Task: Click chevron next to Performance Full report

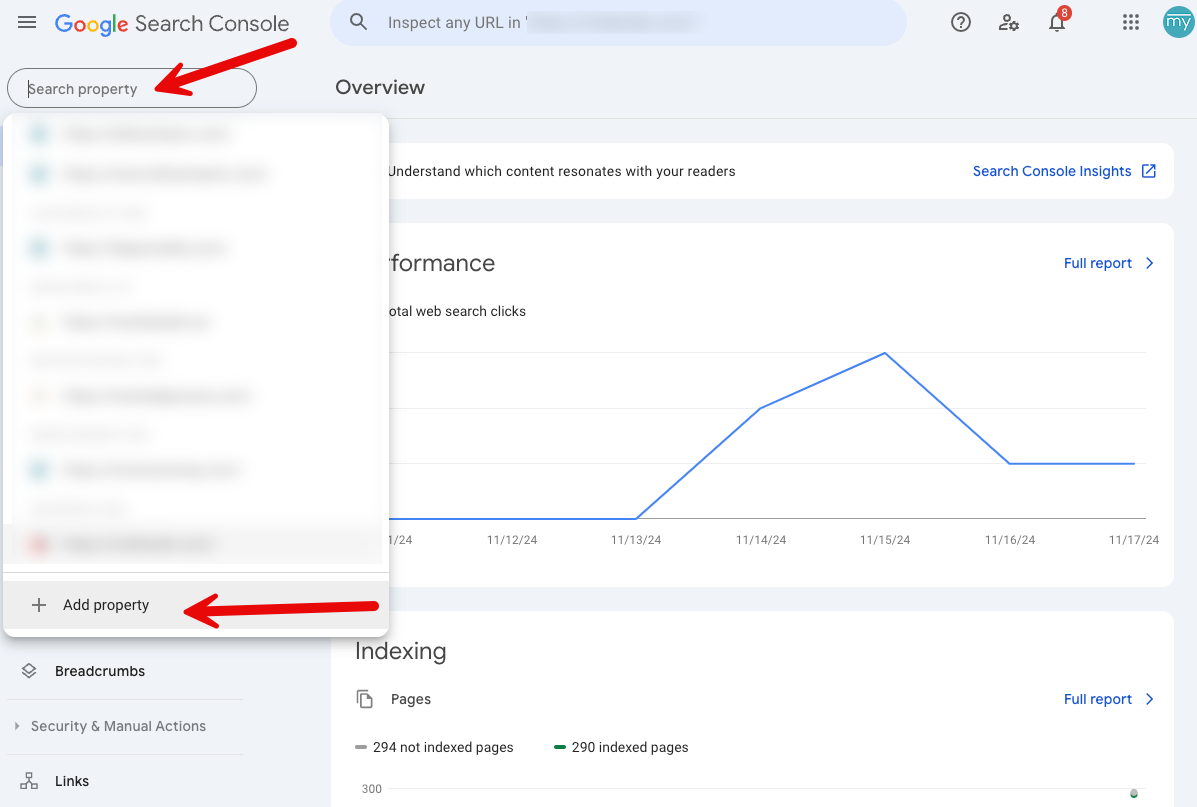Action: point(1150,263)
